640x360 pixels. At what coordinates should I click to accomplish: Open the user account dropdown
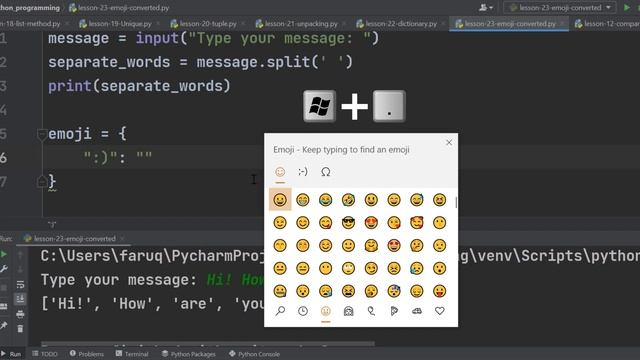(486, 7)
